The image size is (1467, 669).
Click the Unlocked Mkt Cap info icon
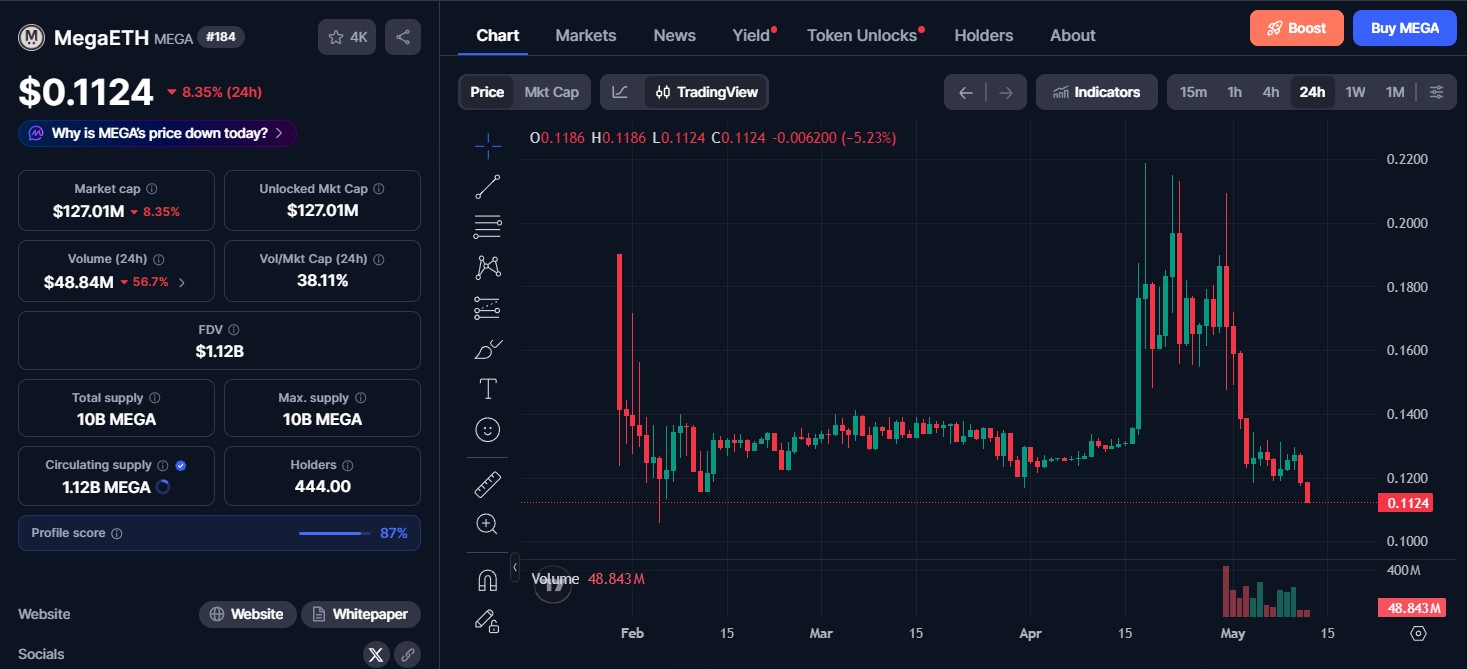click(x=379, y=189)
